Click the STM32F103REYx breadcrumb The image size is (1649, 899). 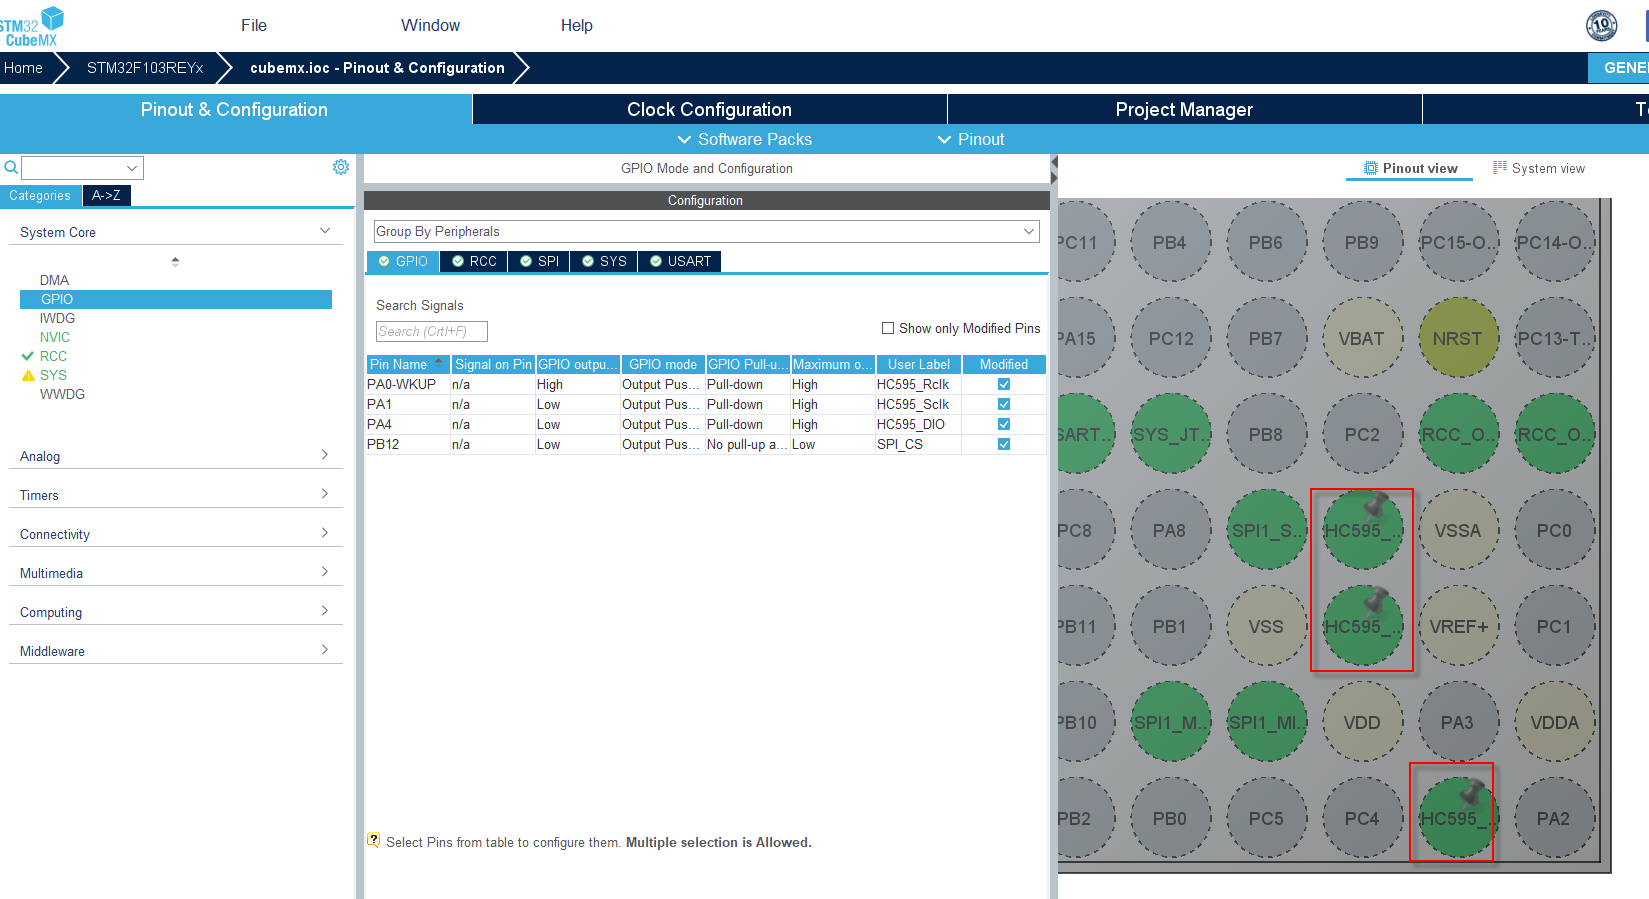click(x=145, y=68)
